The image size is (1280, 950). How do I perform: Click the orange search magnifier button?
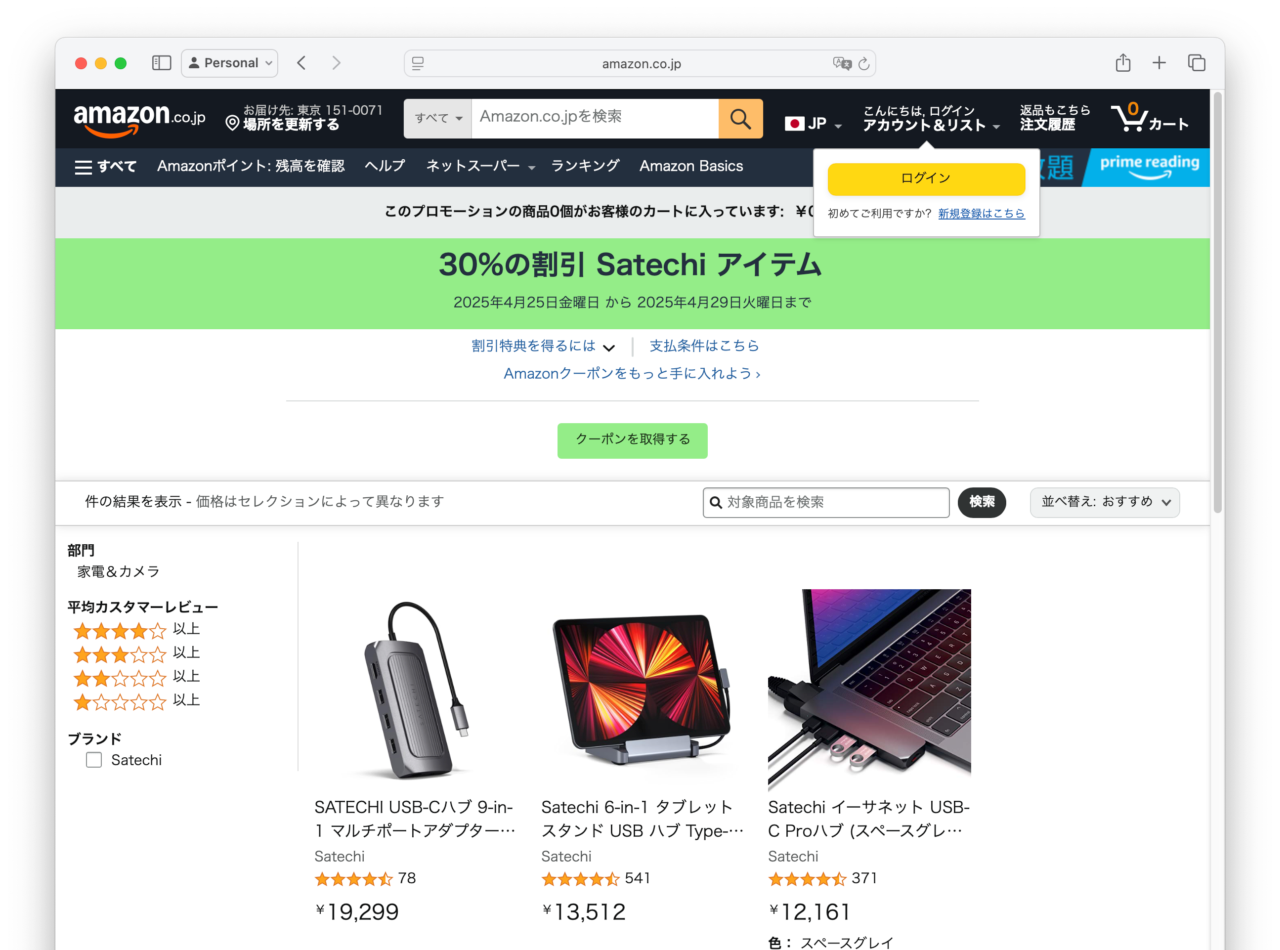740,119
